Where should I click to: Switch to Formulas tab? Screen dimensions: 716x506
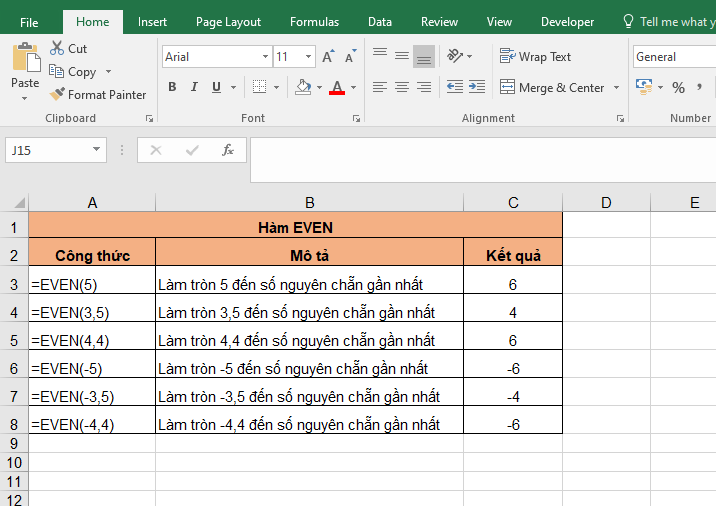pyautogui.click(x=314, y=22)
